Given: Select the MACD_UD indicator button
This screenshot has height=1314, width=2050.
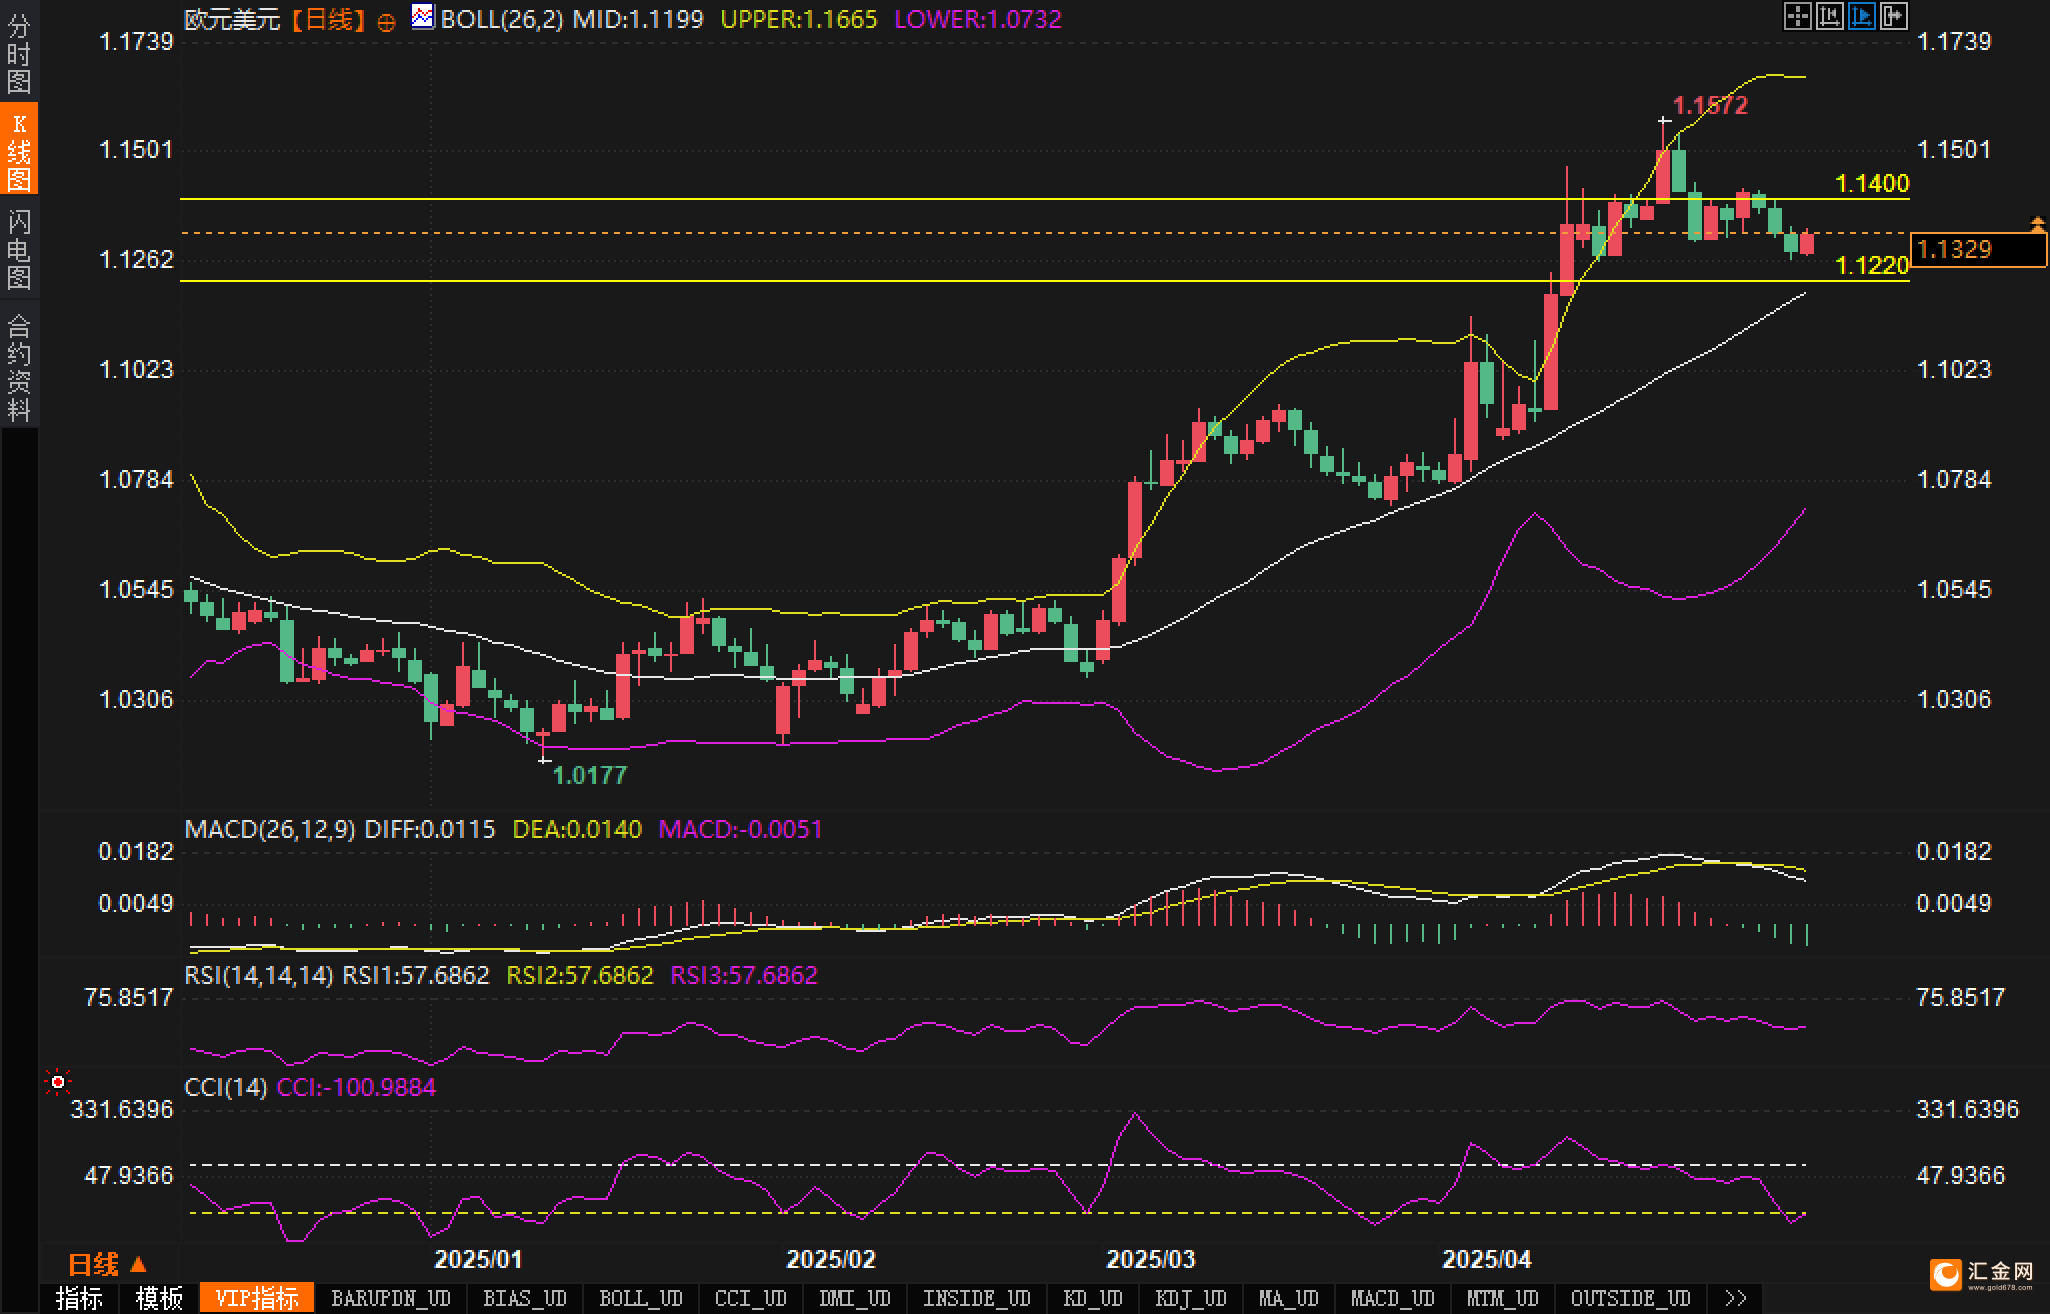Looking at the screenshot, I should [1392, 1298].
